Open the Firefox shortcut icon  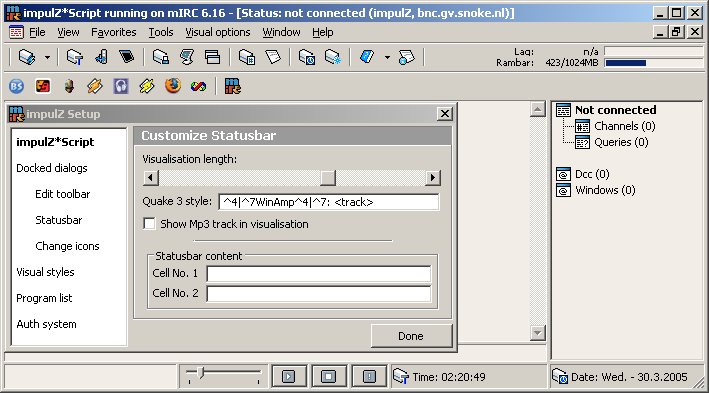point(172,85)
